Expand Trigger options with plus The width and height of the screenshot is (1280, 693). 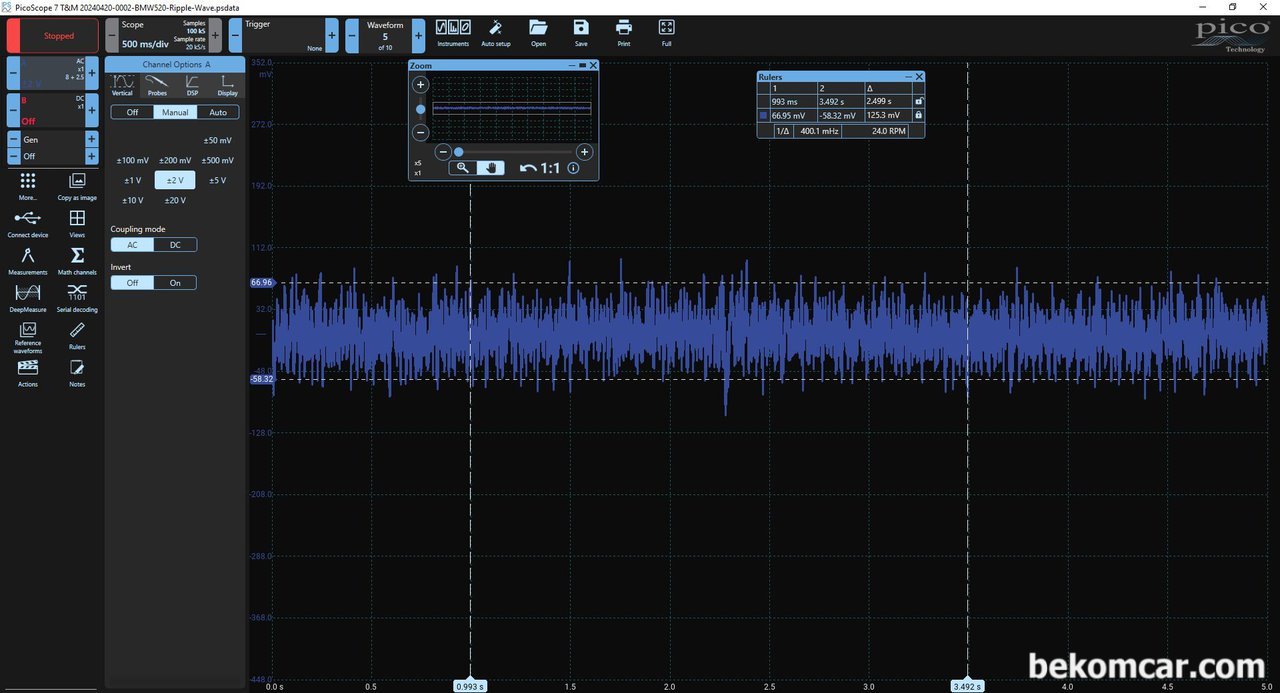click(x=332, y=35)
